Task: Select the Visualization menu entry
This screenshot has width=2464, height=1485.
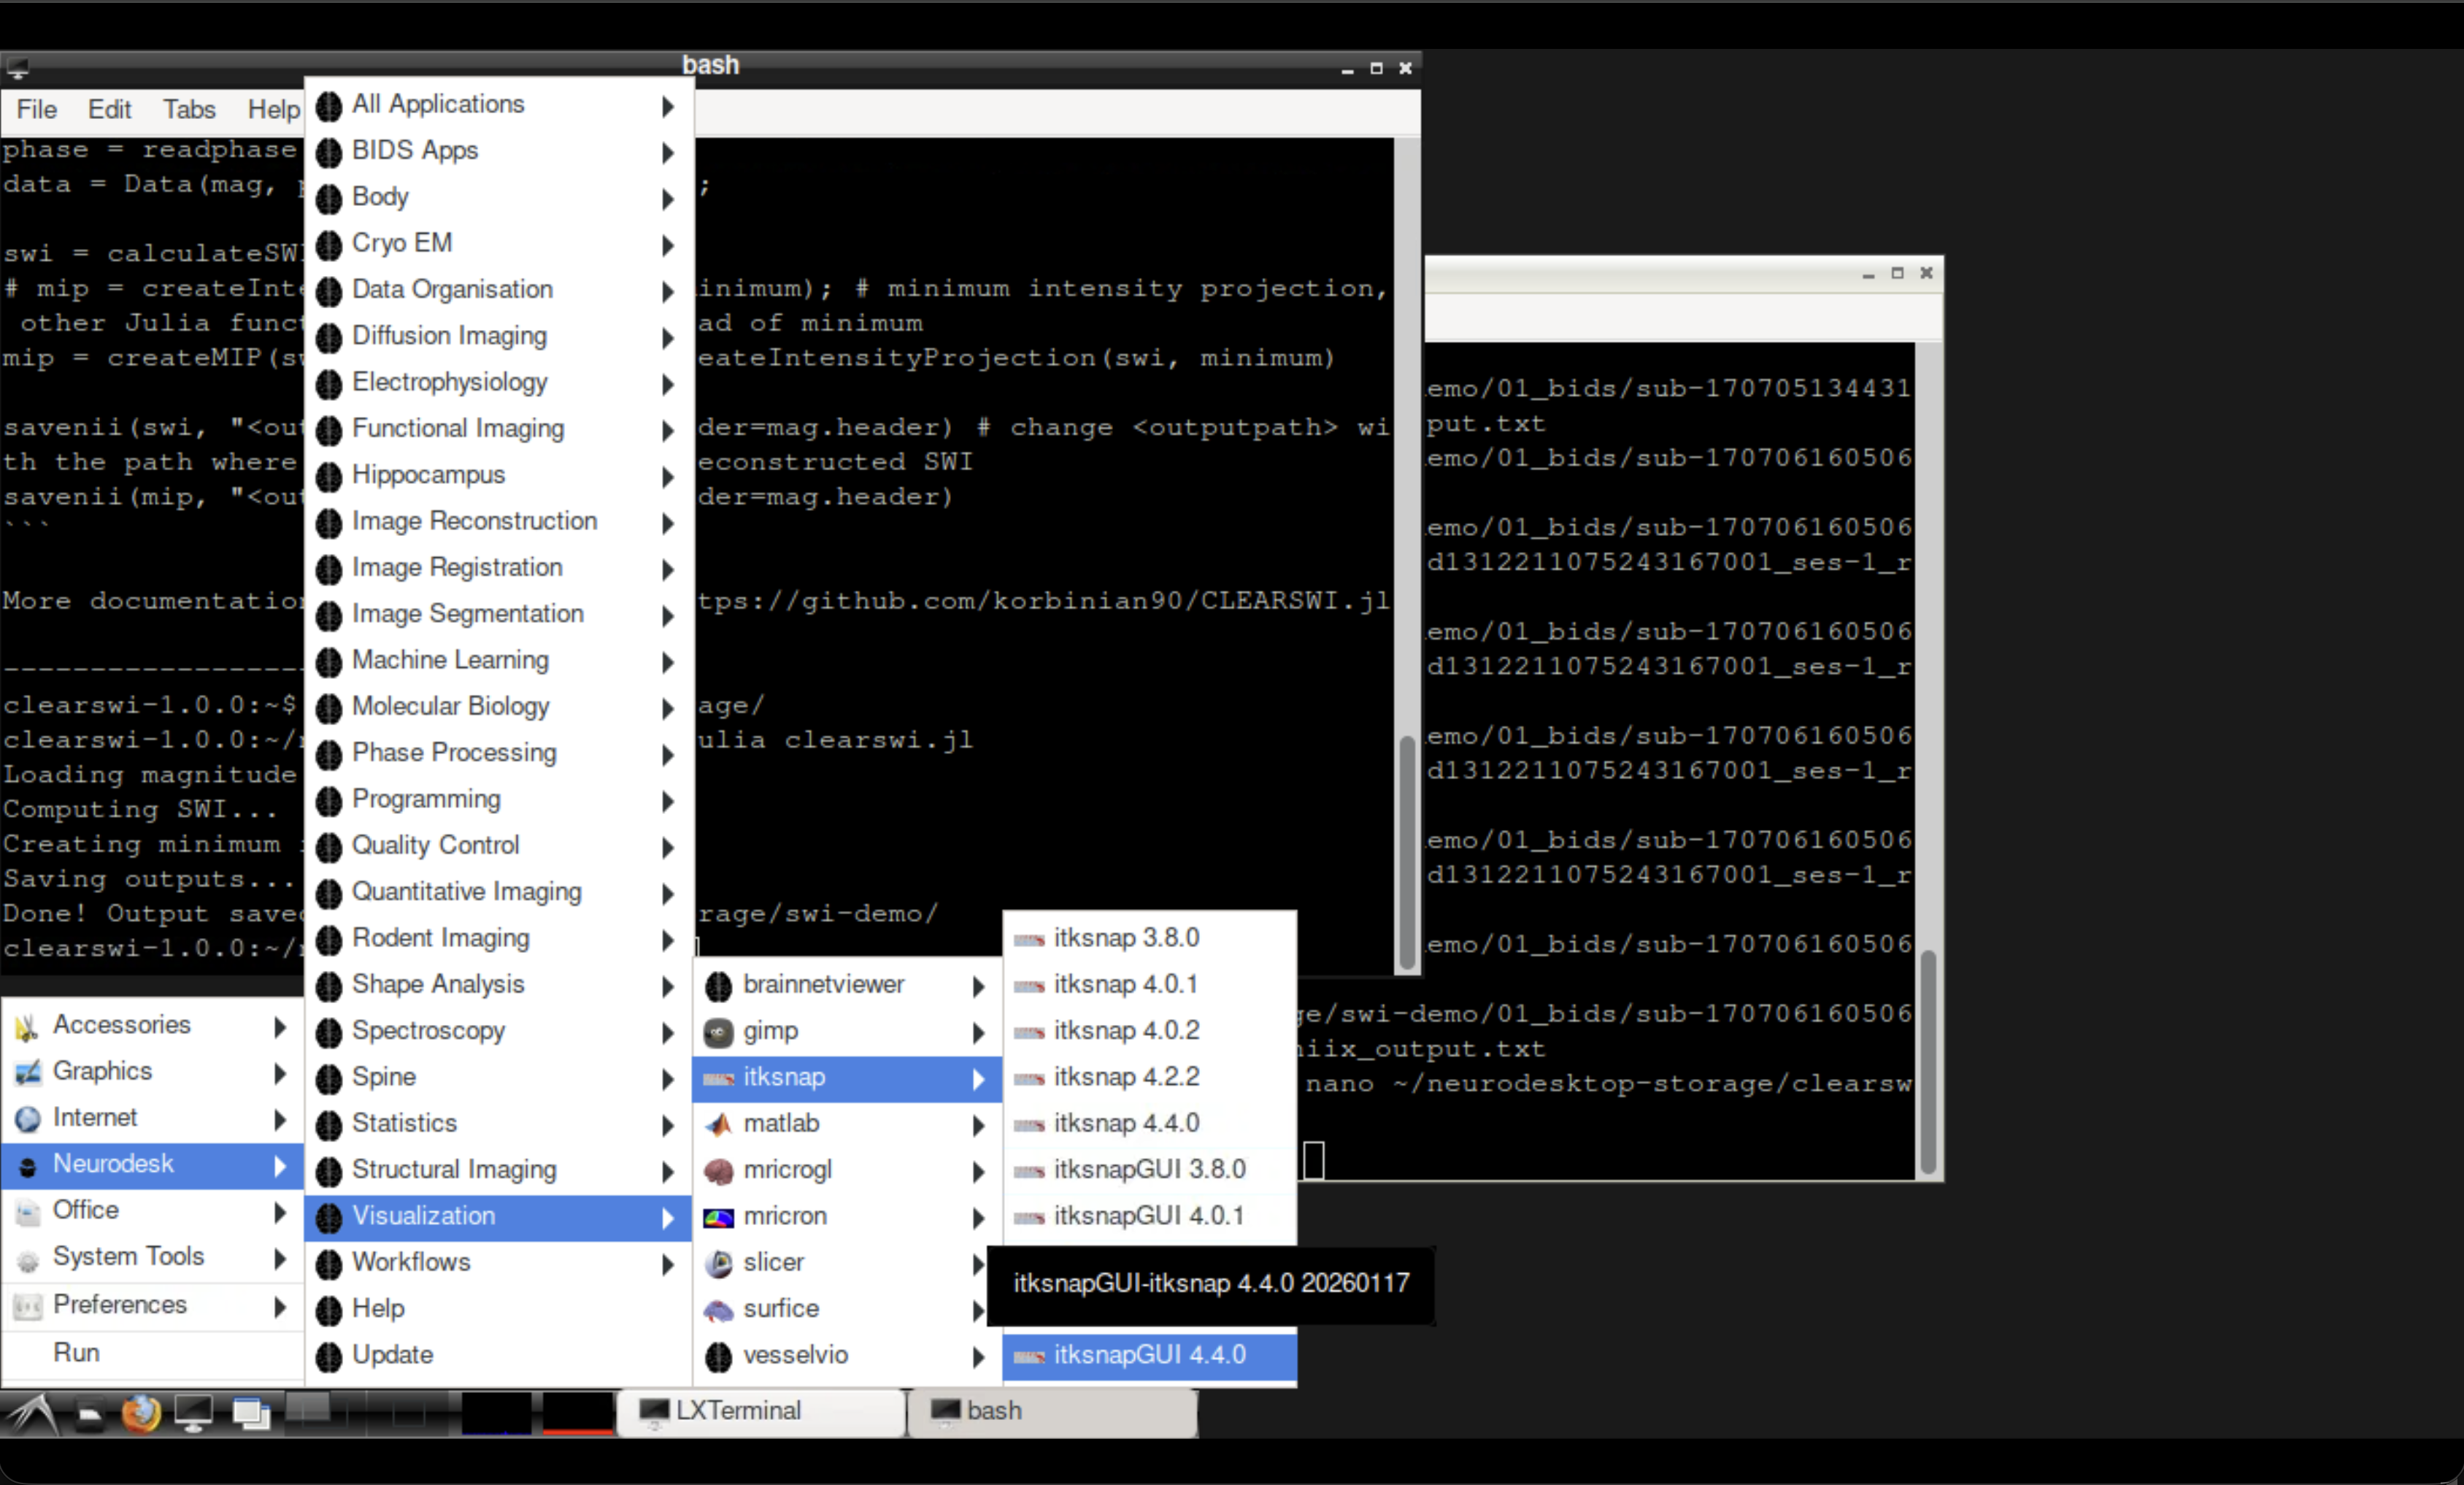Action: pyautogui.click(x=498, y=1217)
